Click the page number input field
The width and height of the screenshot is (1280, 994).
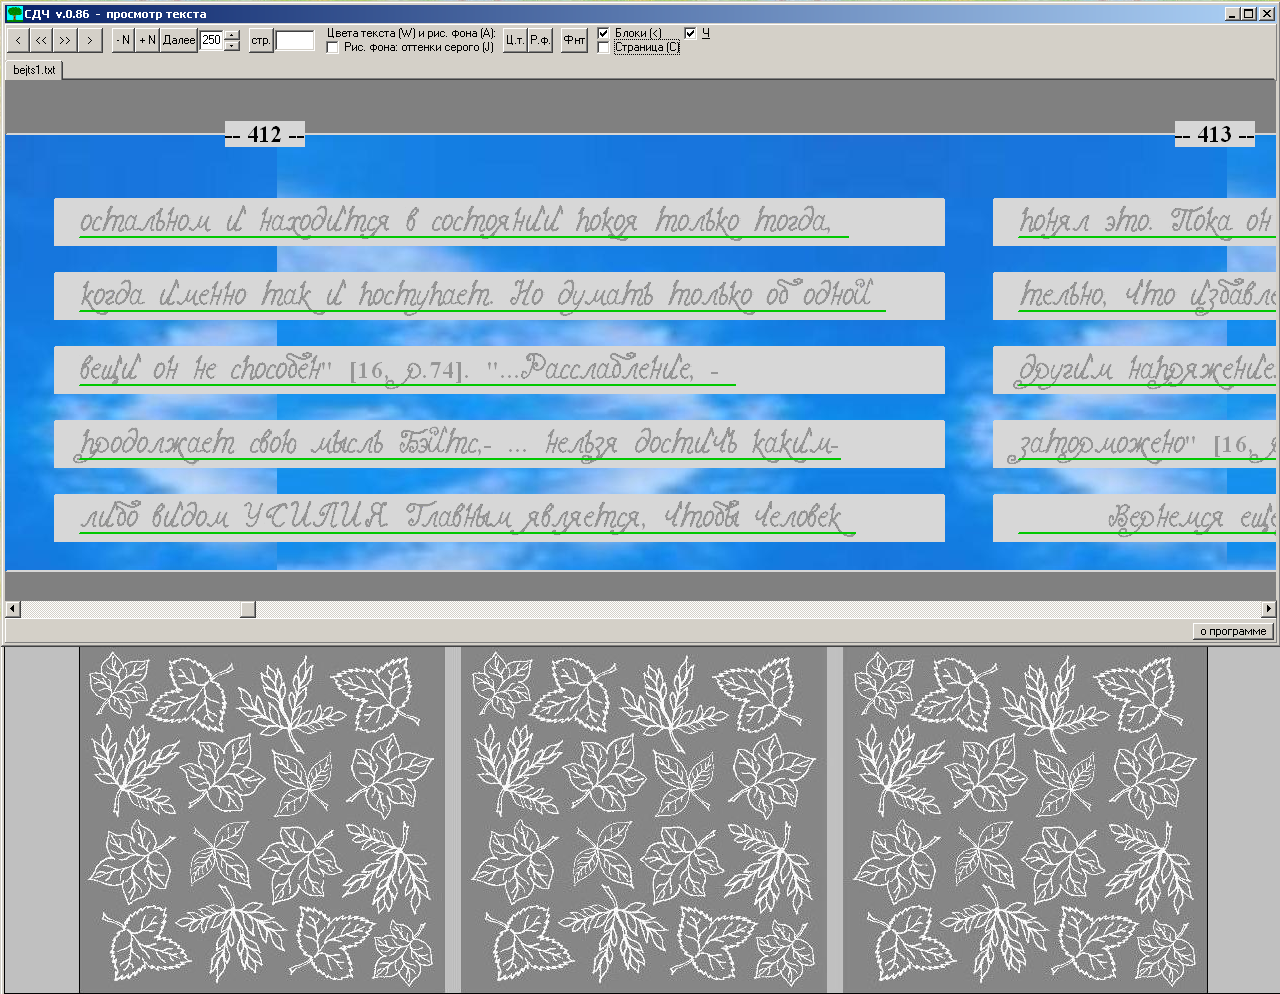point(295,41)
